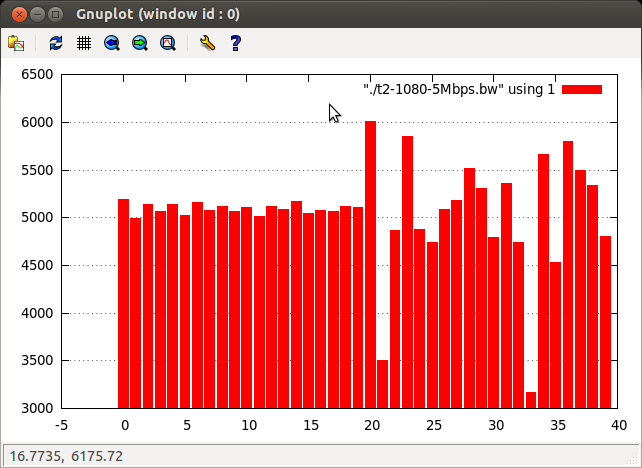The image size is (642, 468).
Task: Click the shortest bar near x=33
Action: coord(531,400)
